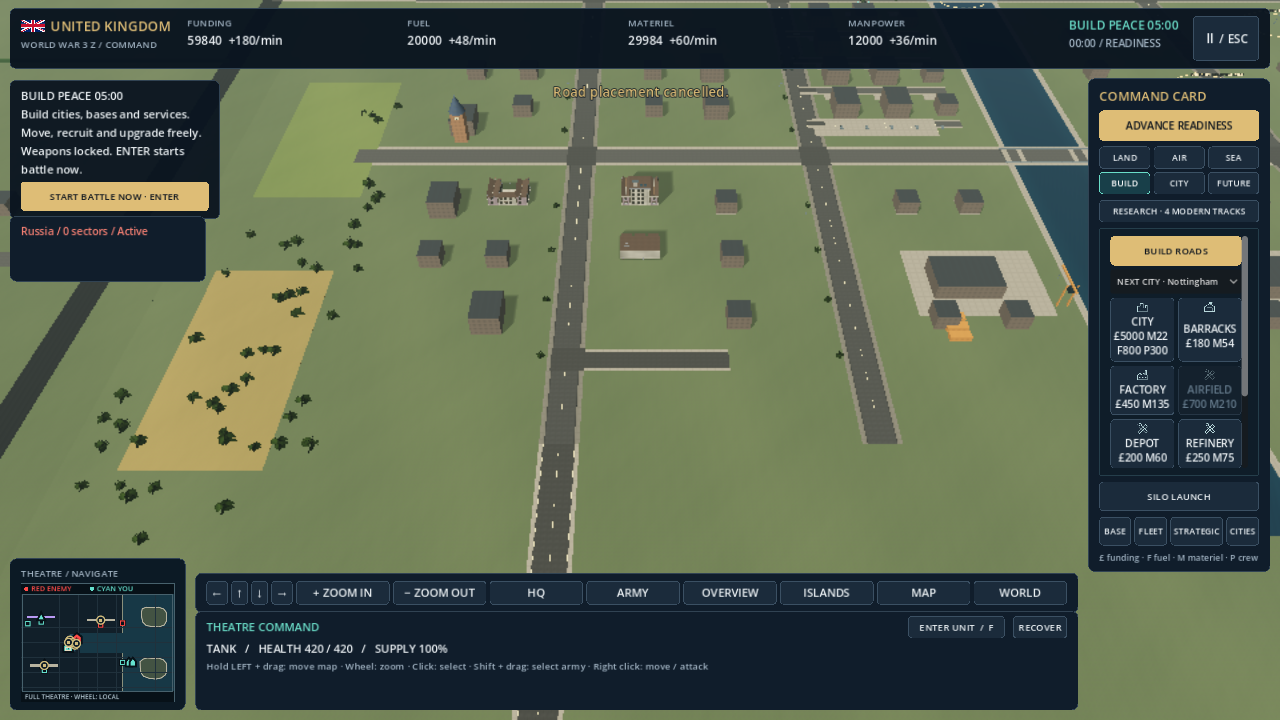Viewport: 1280px width, 720px height.
Task: Open MAP view
Action: [923, 593]
